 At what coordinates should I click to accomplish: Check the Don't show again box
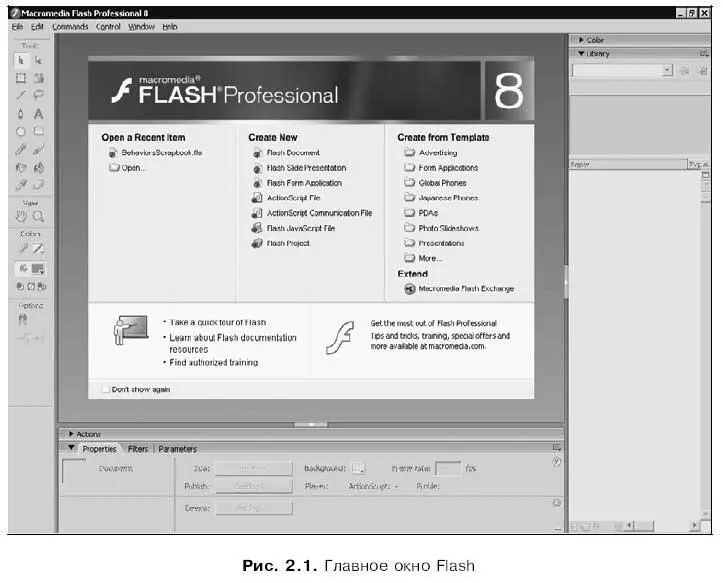106,389
